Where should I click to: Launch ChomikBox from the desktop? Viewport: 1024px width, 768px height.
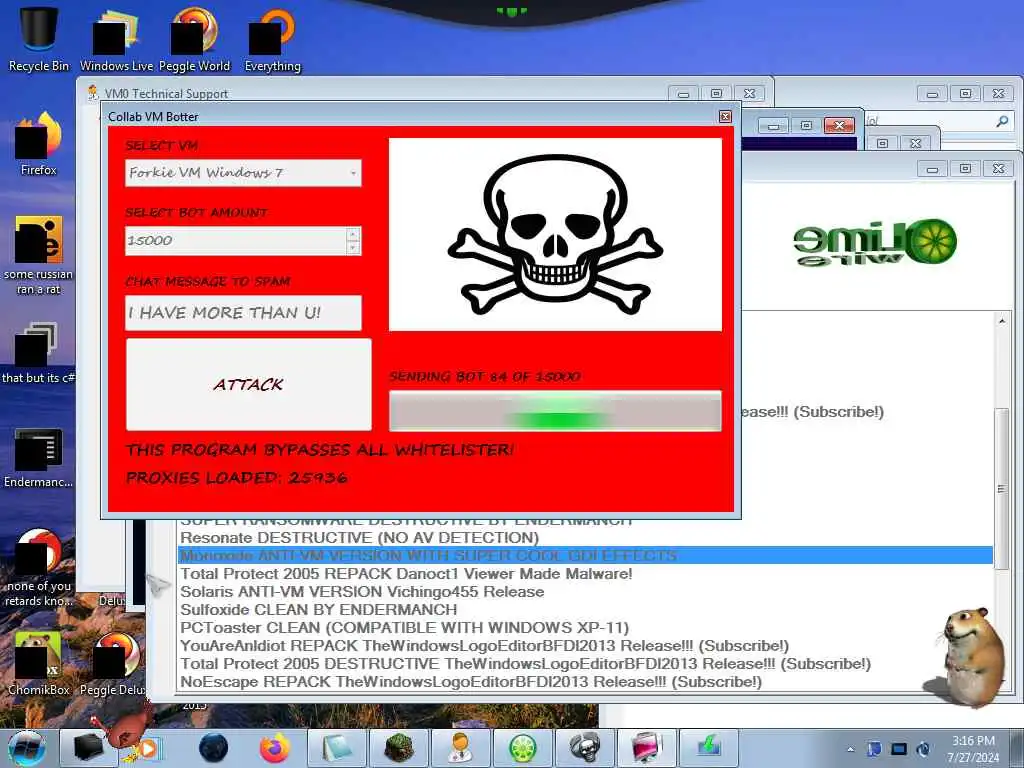38,663
